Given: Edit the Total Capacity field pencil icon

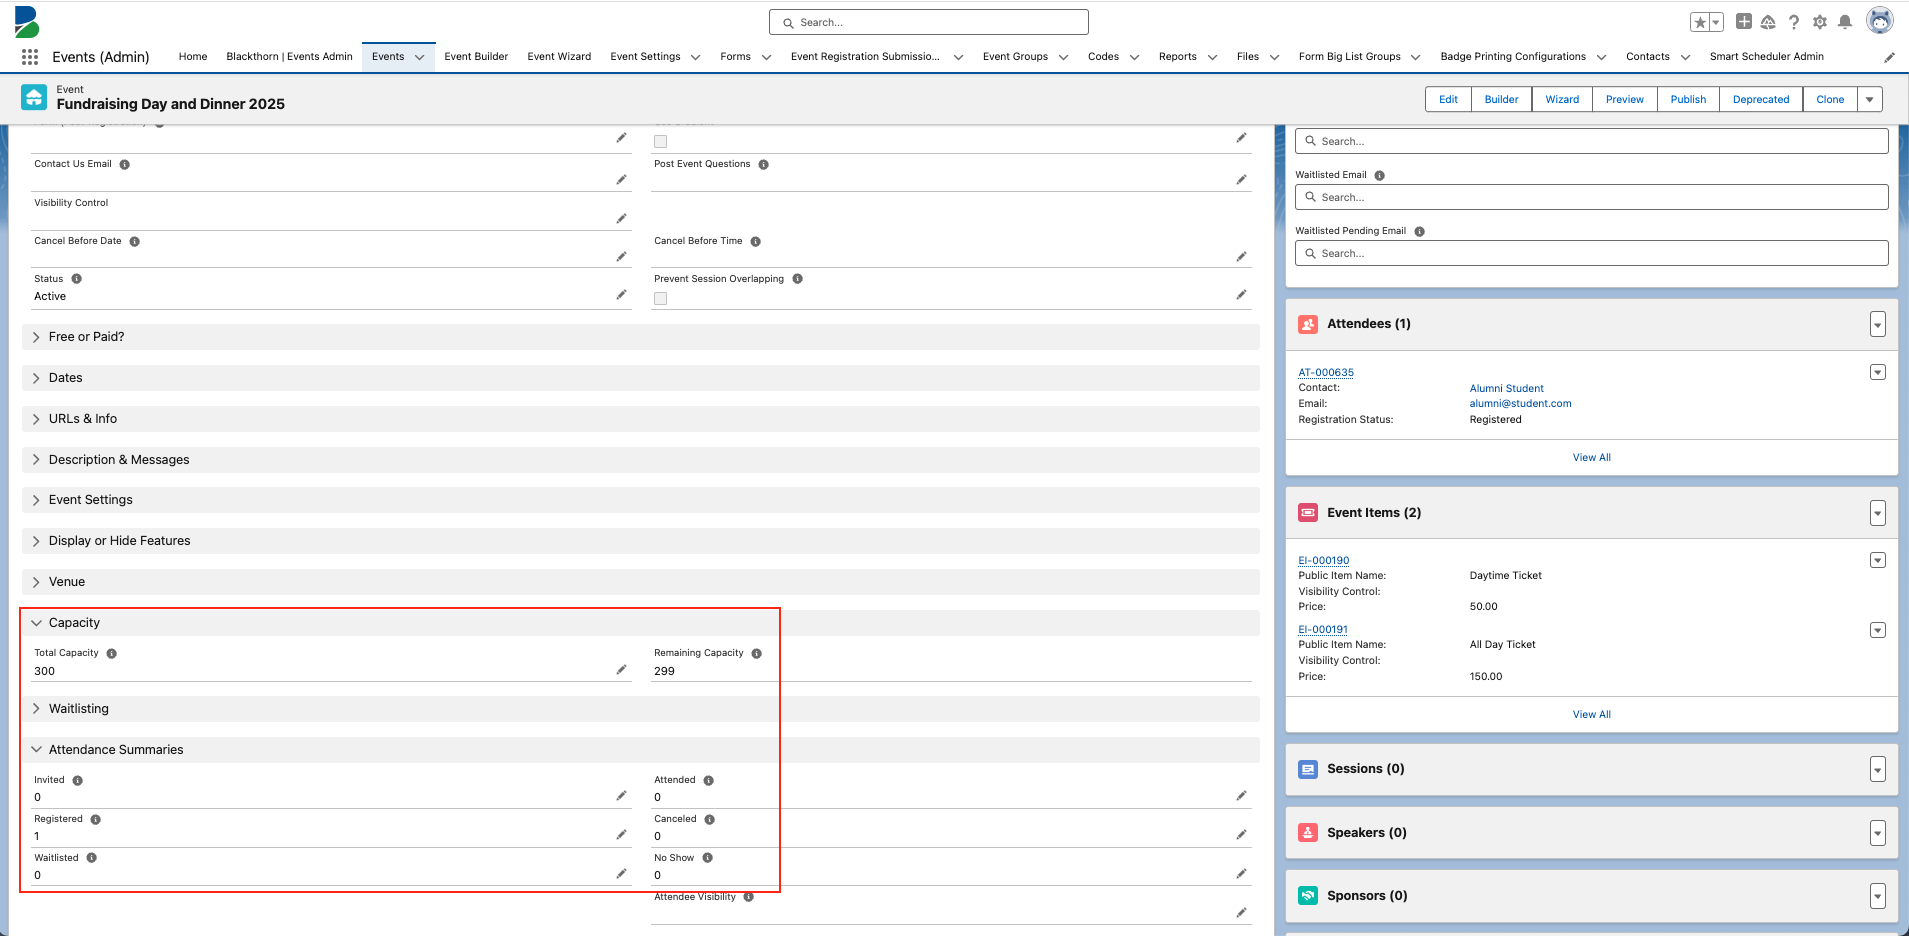Looking at the screenshot, I should 621,670.
